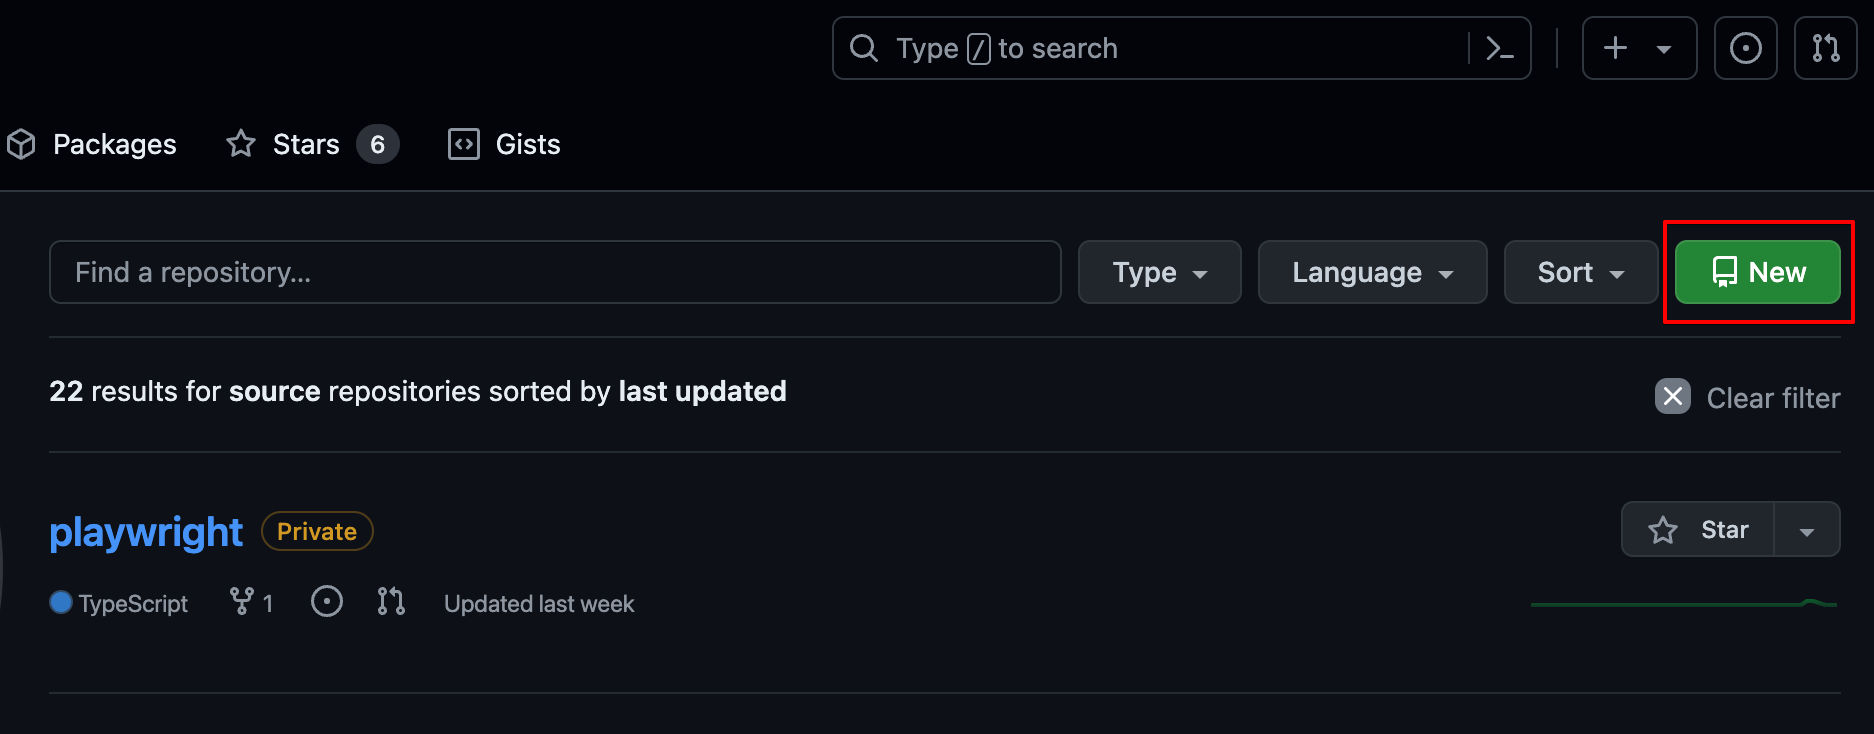Open the command palette icon

[x=1499, y=48]
